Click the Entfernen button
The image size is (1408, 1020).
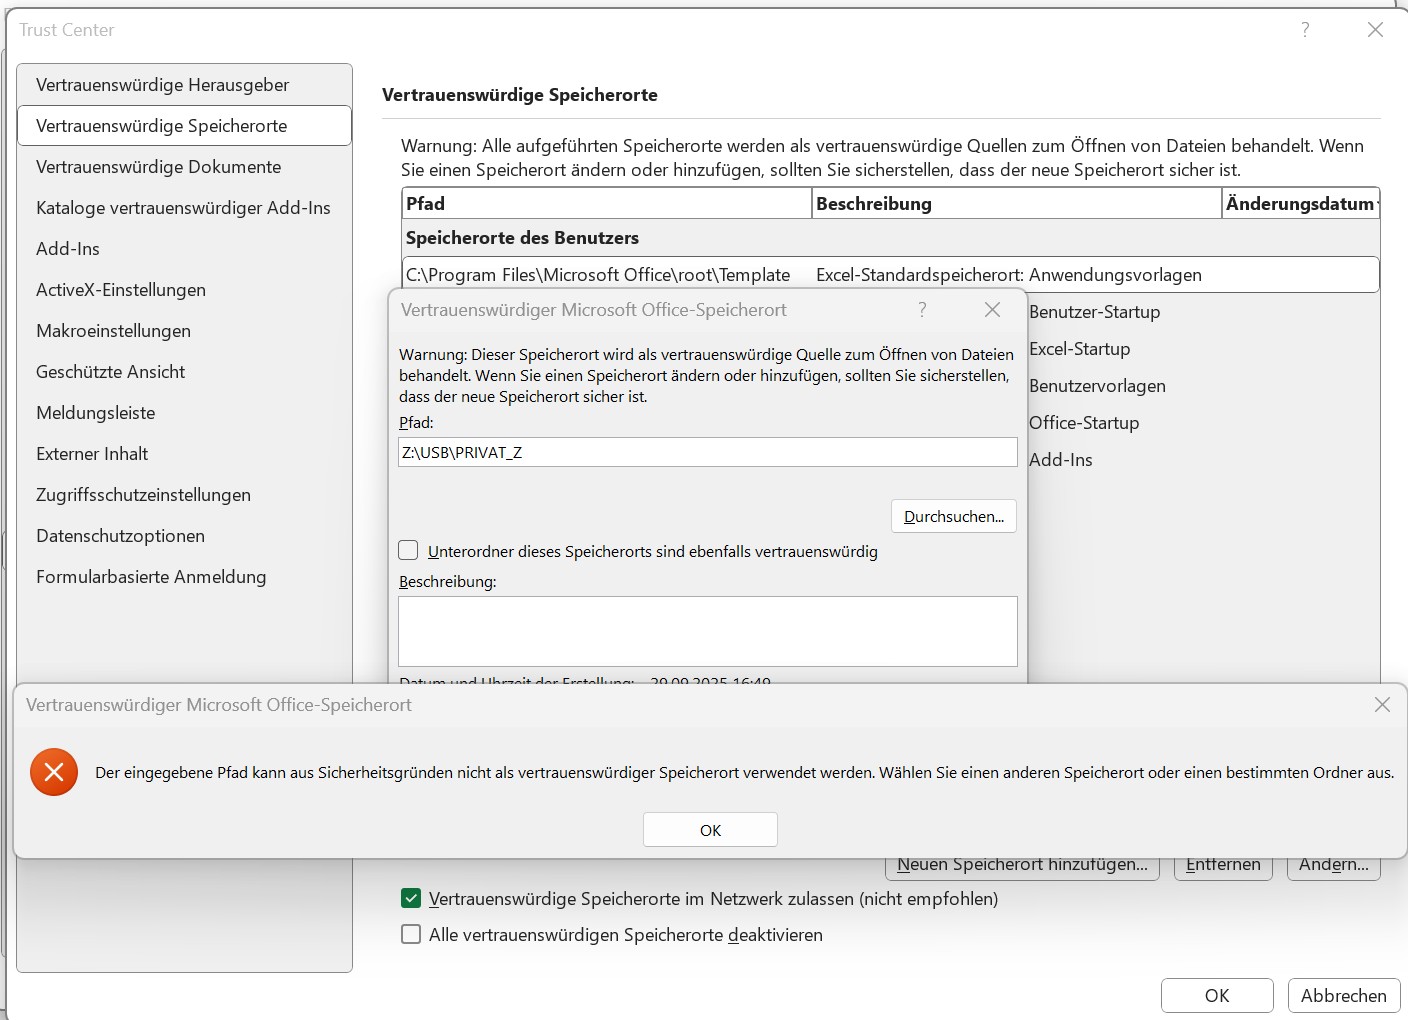(1223, 867)
